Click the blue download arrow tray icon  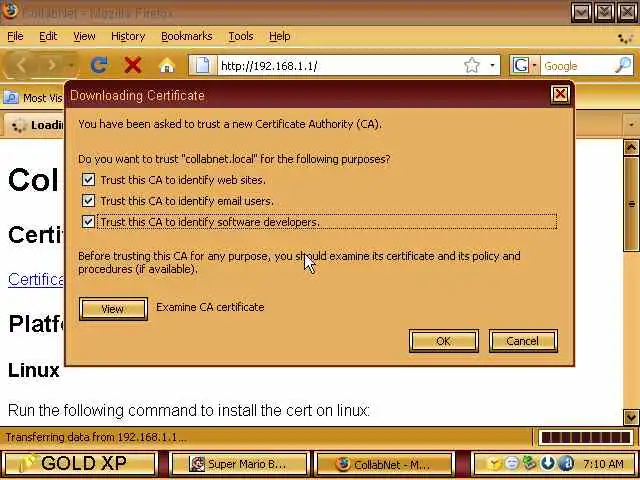coord(547,463)
